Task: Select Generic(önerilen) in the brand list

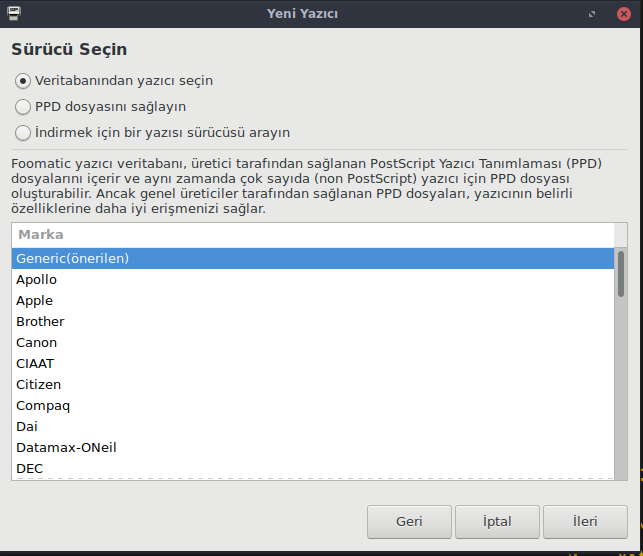Action: tap(72, 258)
